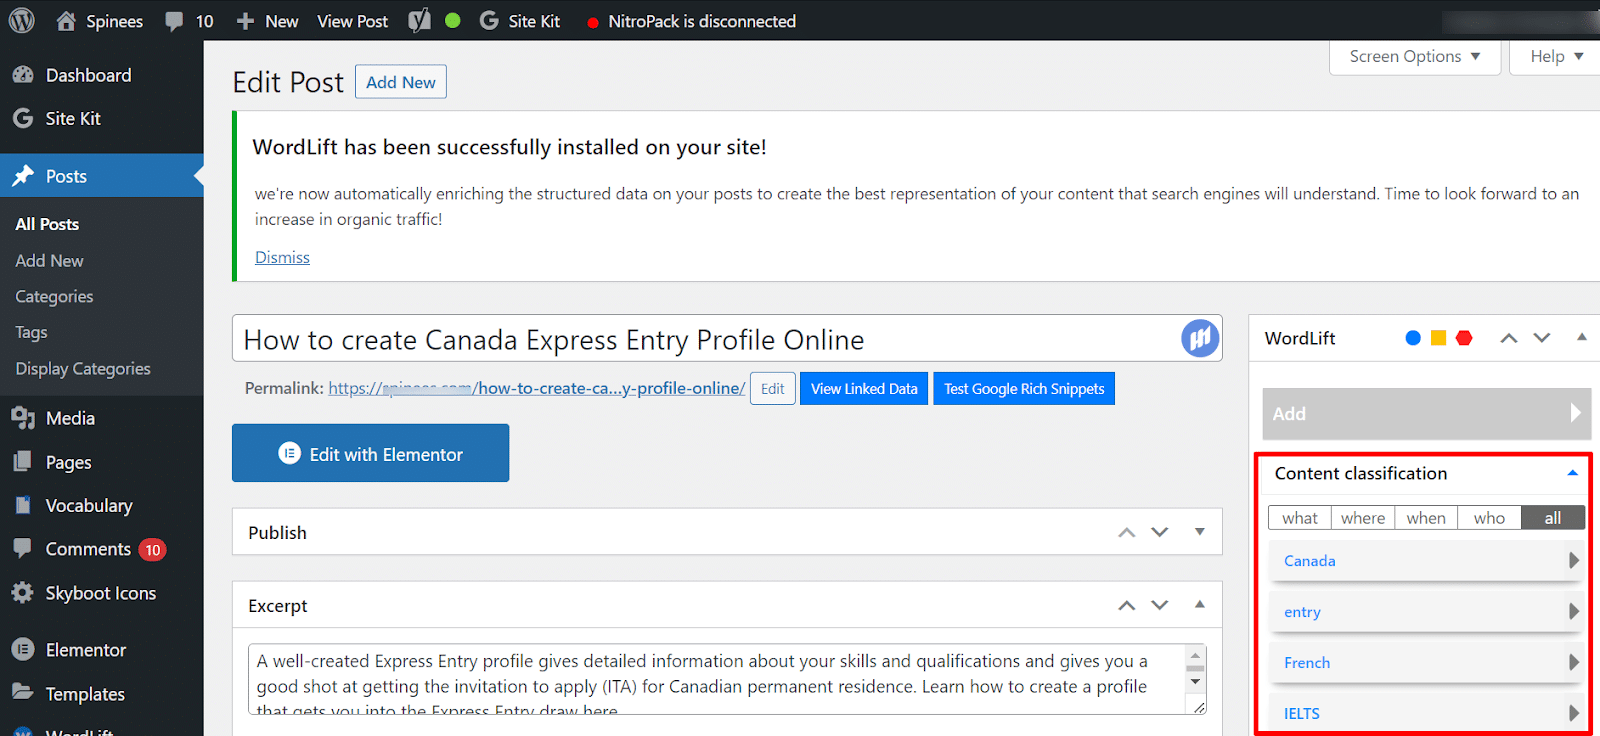Move Excerpt panel down
Image resolution: width=1600 pixels, height=736 pixels.
[x=1160, y=606]
